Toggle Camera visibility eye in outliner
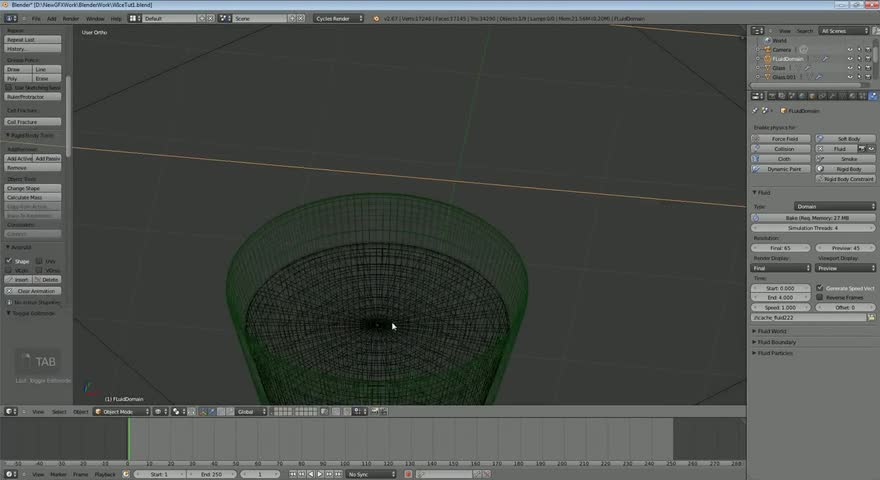 coord(850,50)
